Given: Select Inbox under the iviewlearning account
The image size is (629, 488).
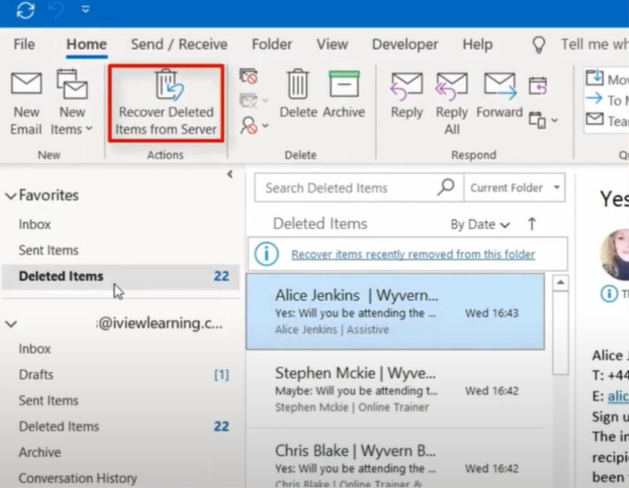Looking at the screenshot, I should 34,349.
